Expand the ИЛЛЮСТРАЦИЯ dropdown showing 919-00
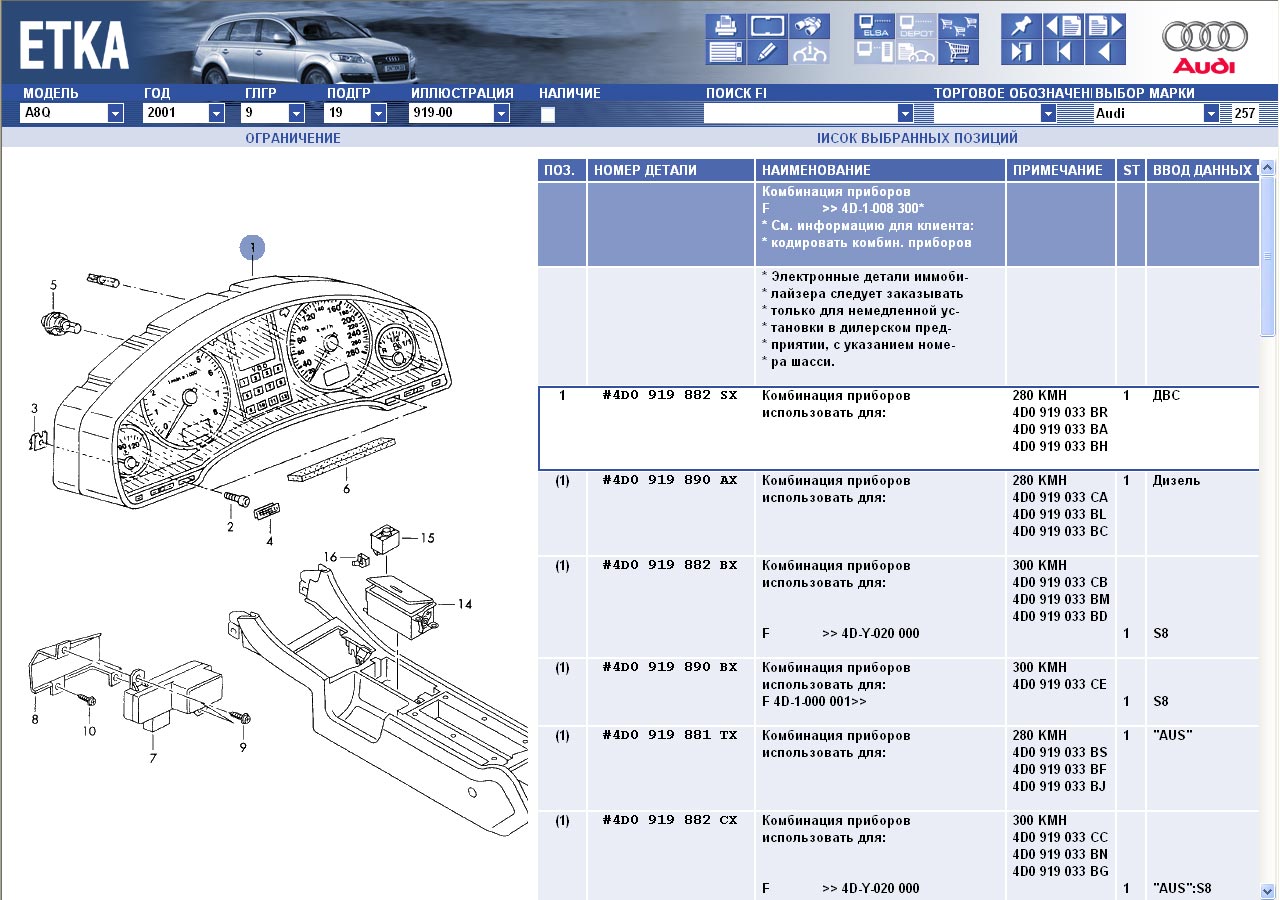1280x900 pixels. tap(500, 114)
